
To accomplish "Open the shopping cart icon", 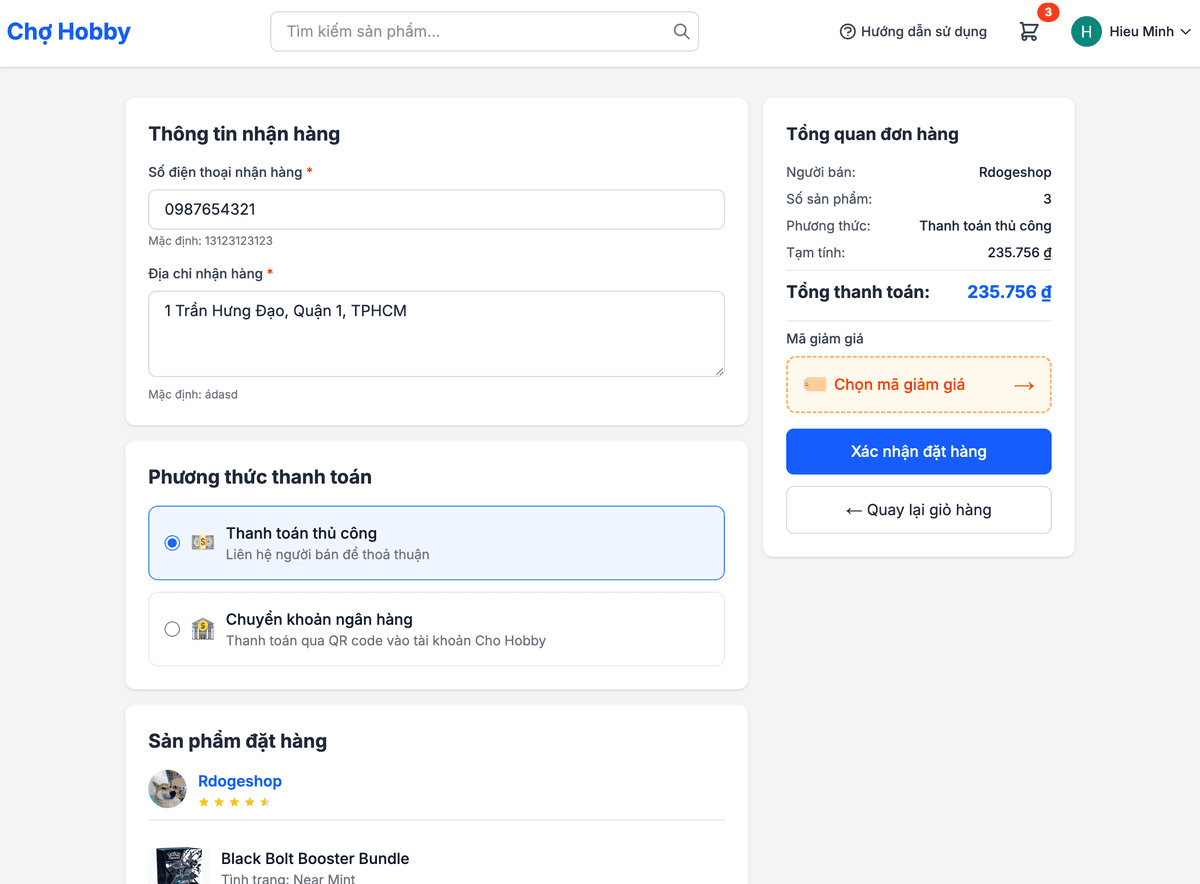I will click(x=1028, y=32).
